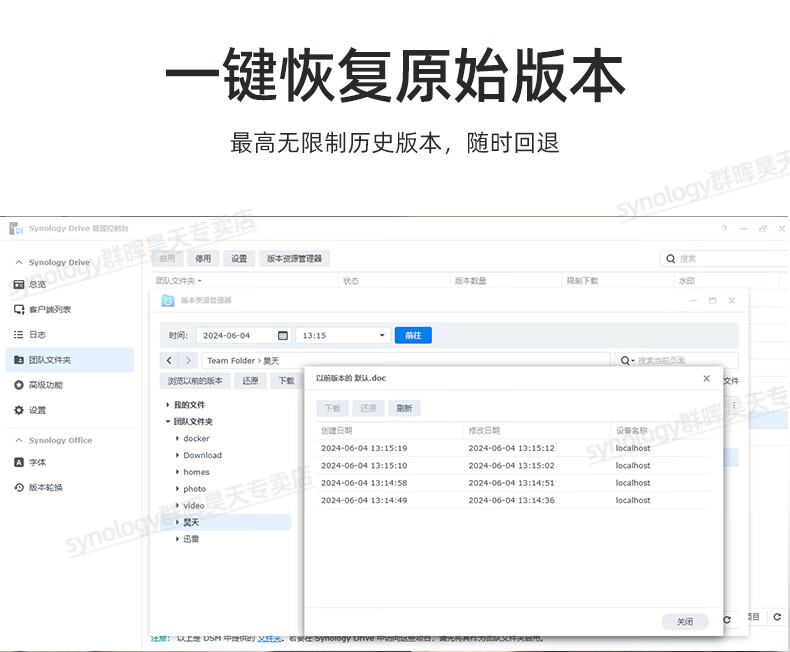Collapse the Synology Office sidebar section
The width and height of the screenshot is (790, 652).
[19, 440]
